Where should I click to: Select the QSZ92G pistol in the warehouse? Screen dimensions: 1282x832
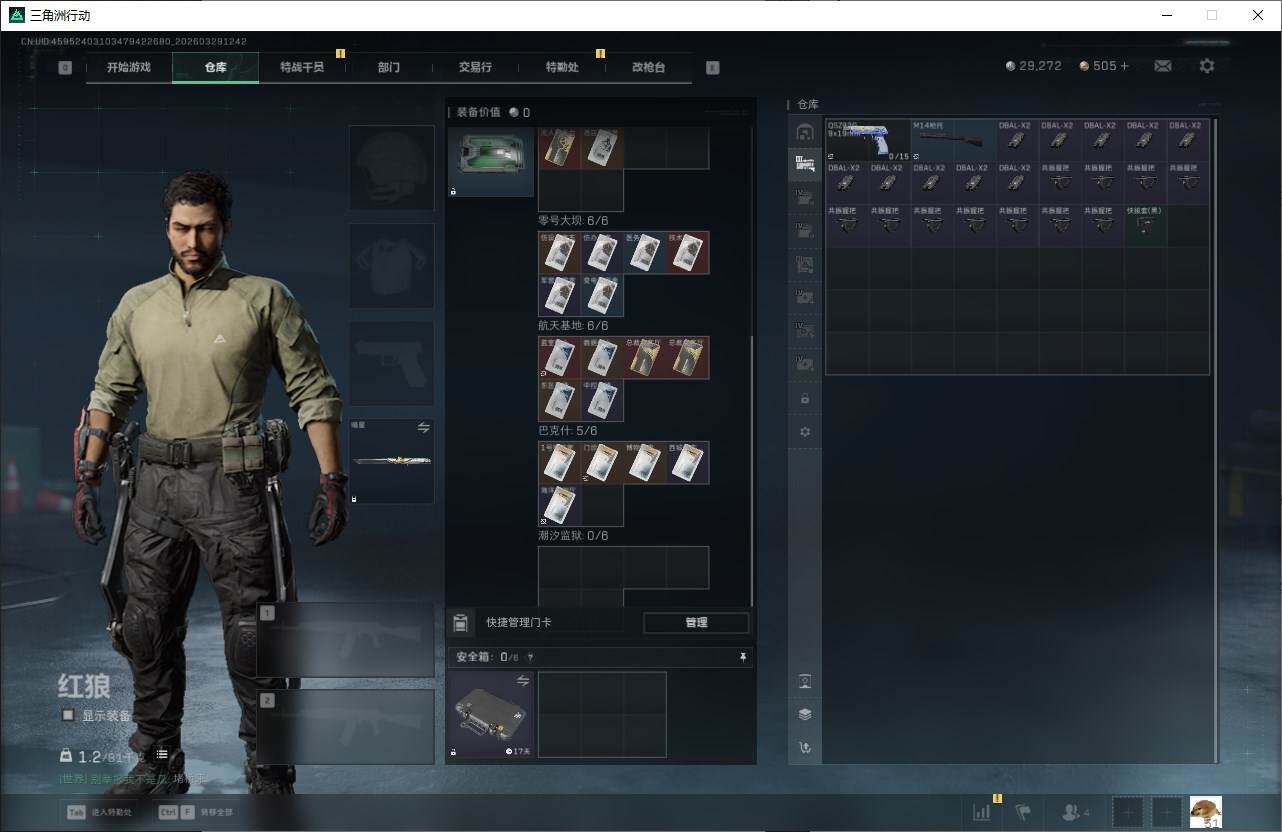click(869, 141)
